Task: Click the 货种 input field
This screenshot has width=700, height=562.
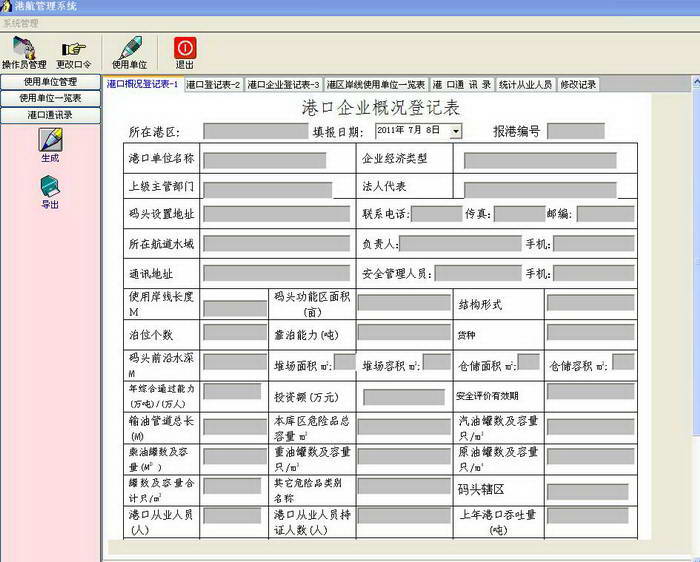Action: point(591,332)
